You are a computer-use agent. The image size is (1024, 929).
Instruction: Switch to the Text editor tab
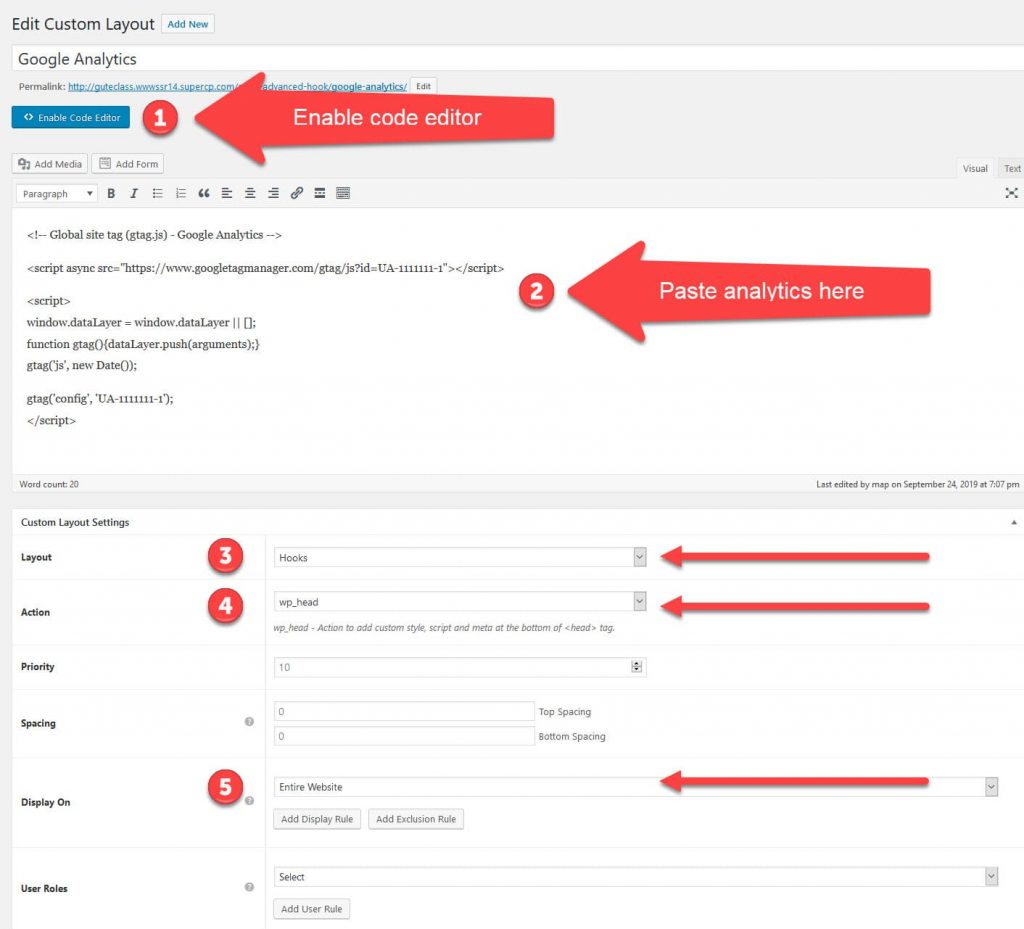click(x=1012, y=168)
